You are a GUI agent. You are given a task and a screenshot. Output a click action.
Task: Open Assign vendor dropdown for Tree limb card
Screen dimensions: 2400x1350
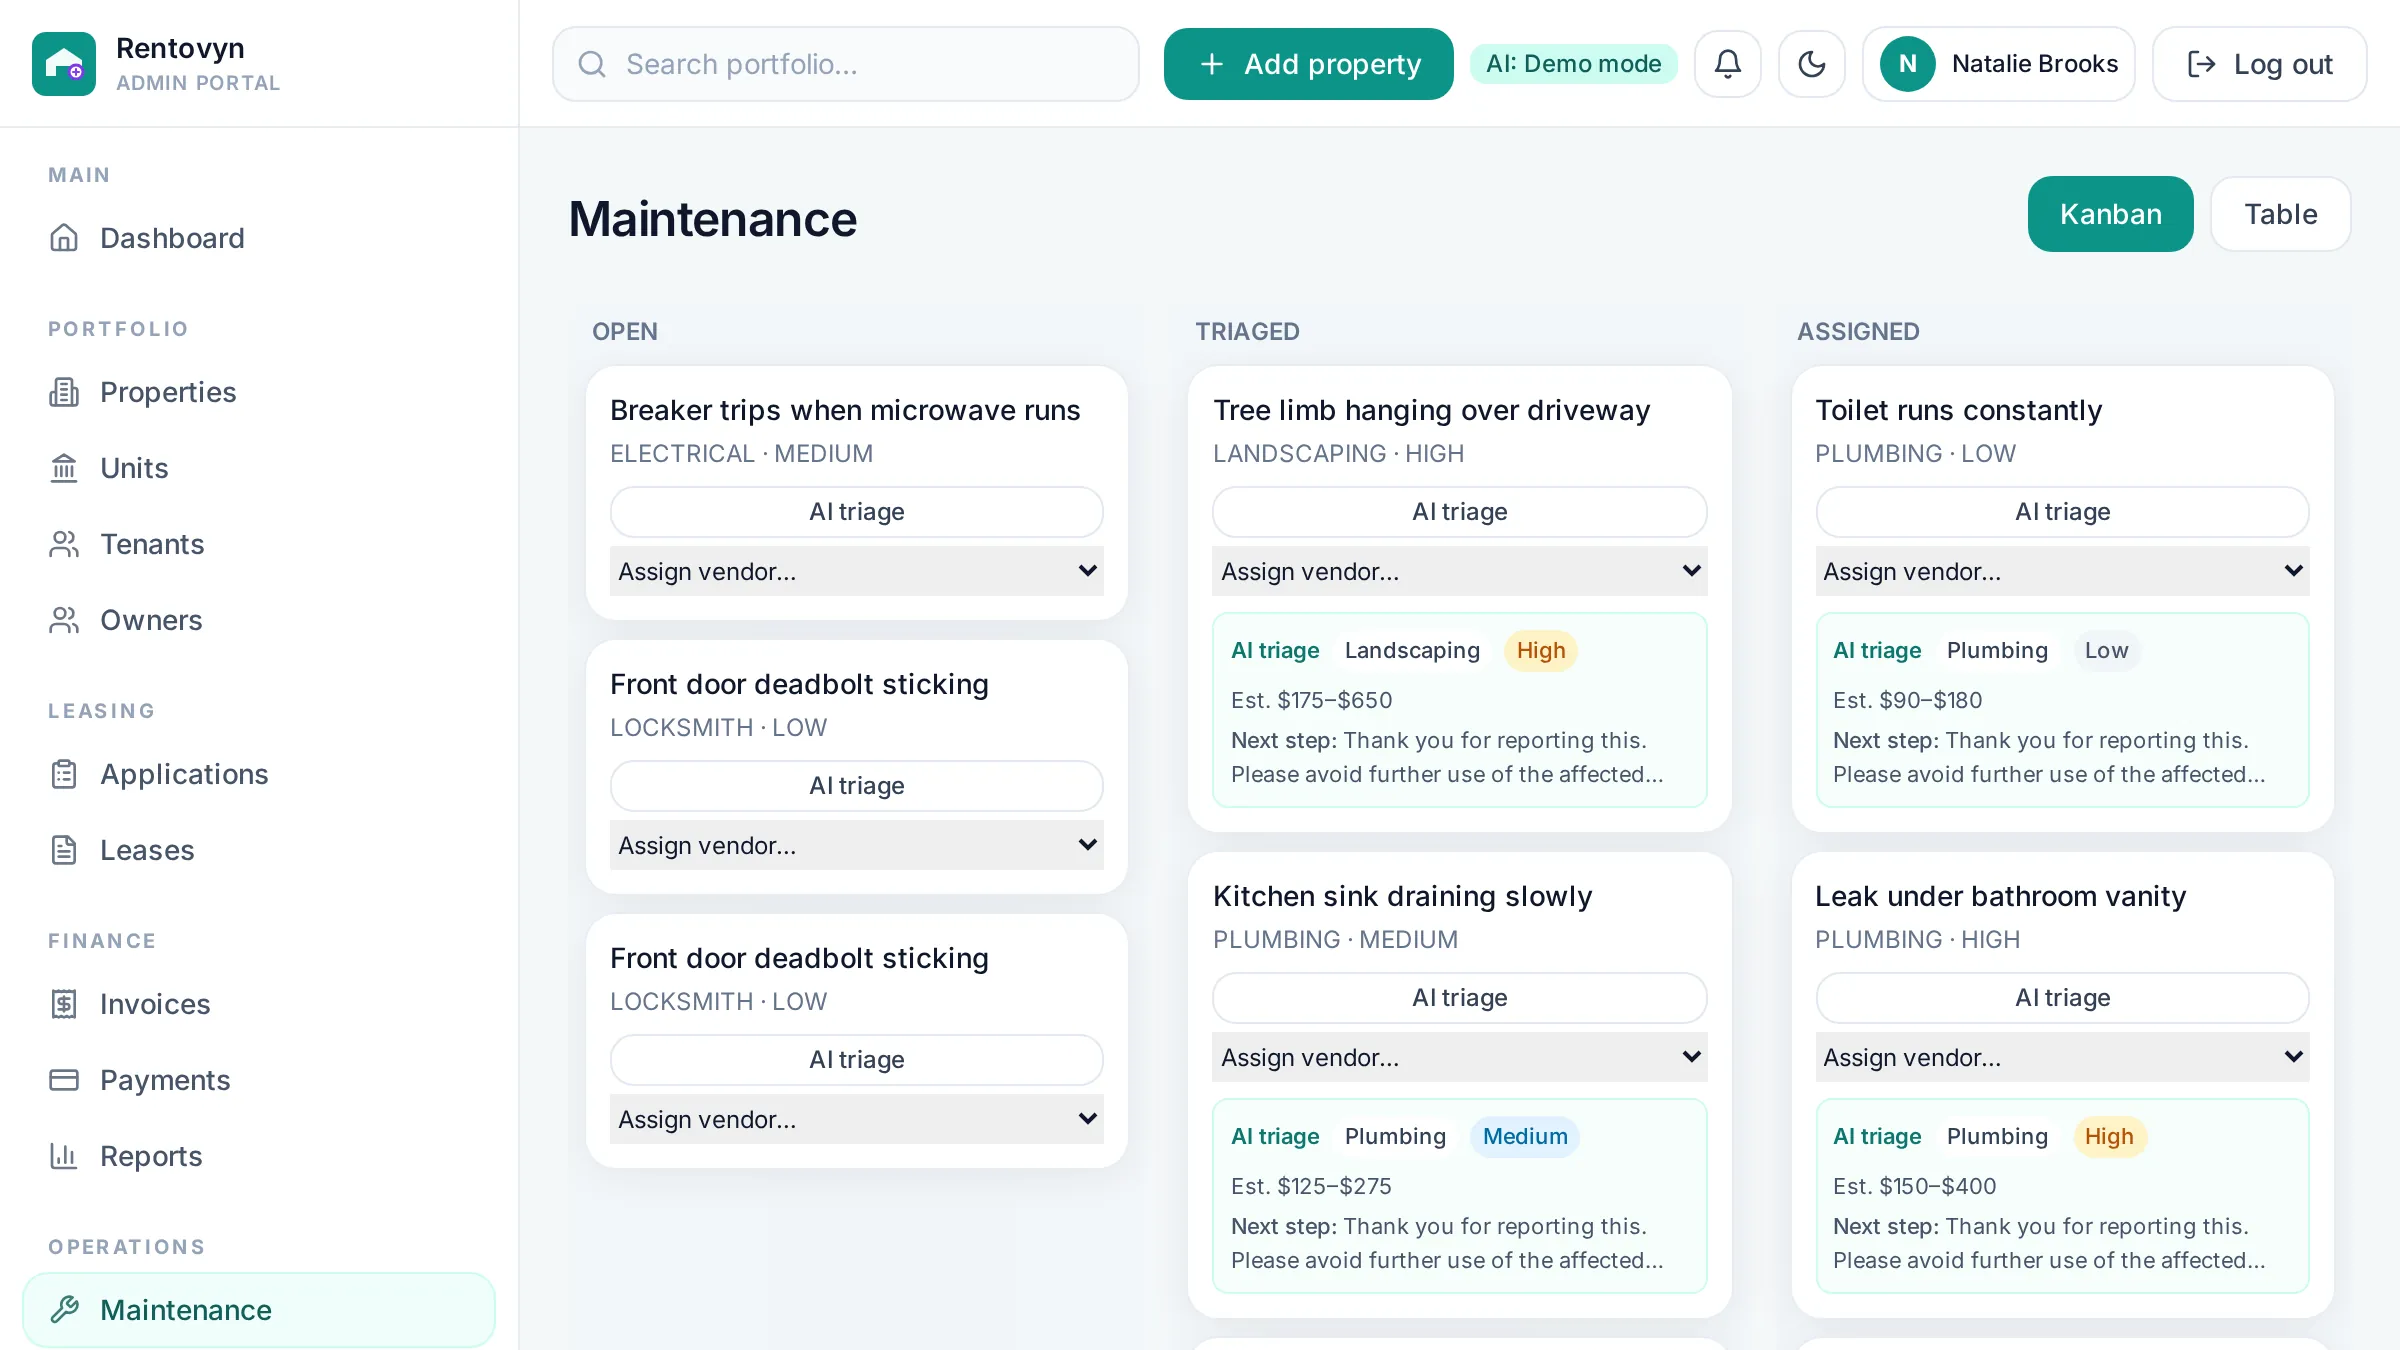point(1460,571)
